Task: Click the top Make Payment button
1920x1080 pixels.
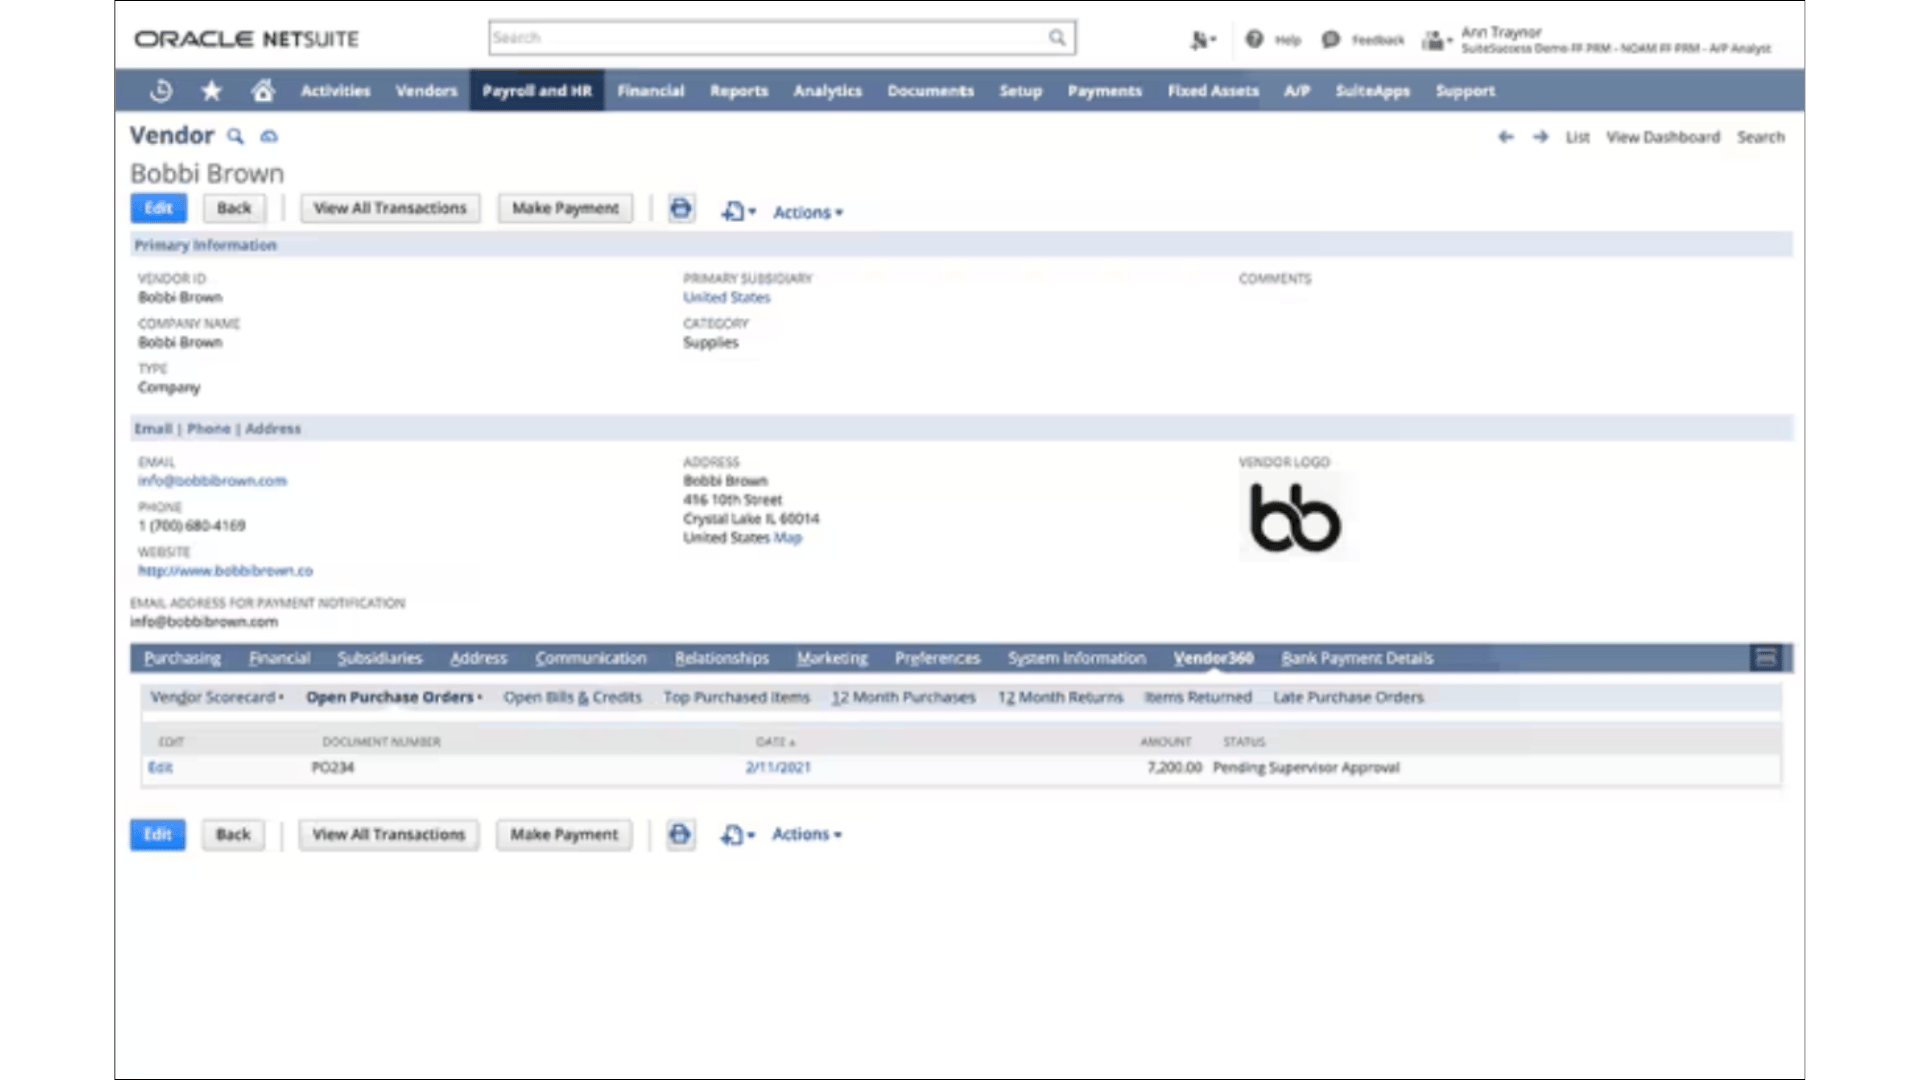Action: point(565,208)
